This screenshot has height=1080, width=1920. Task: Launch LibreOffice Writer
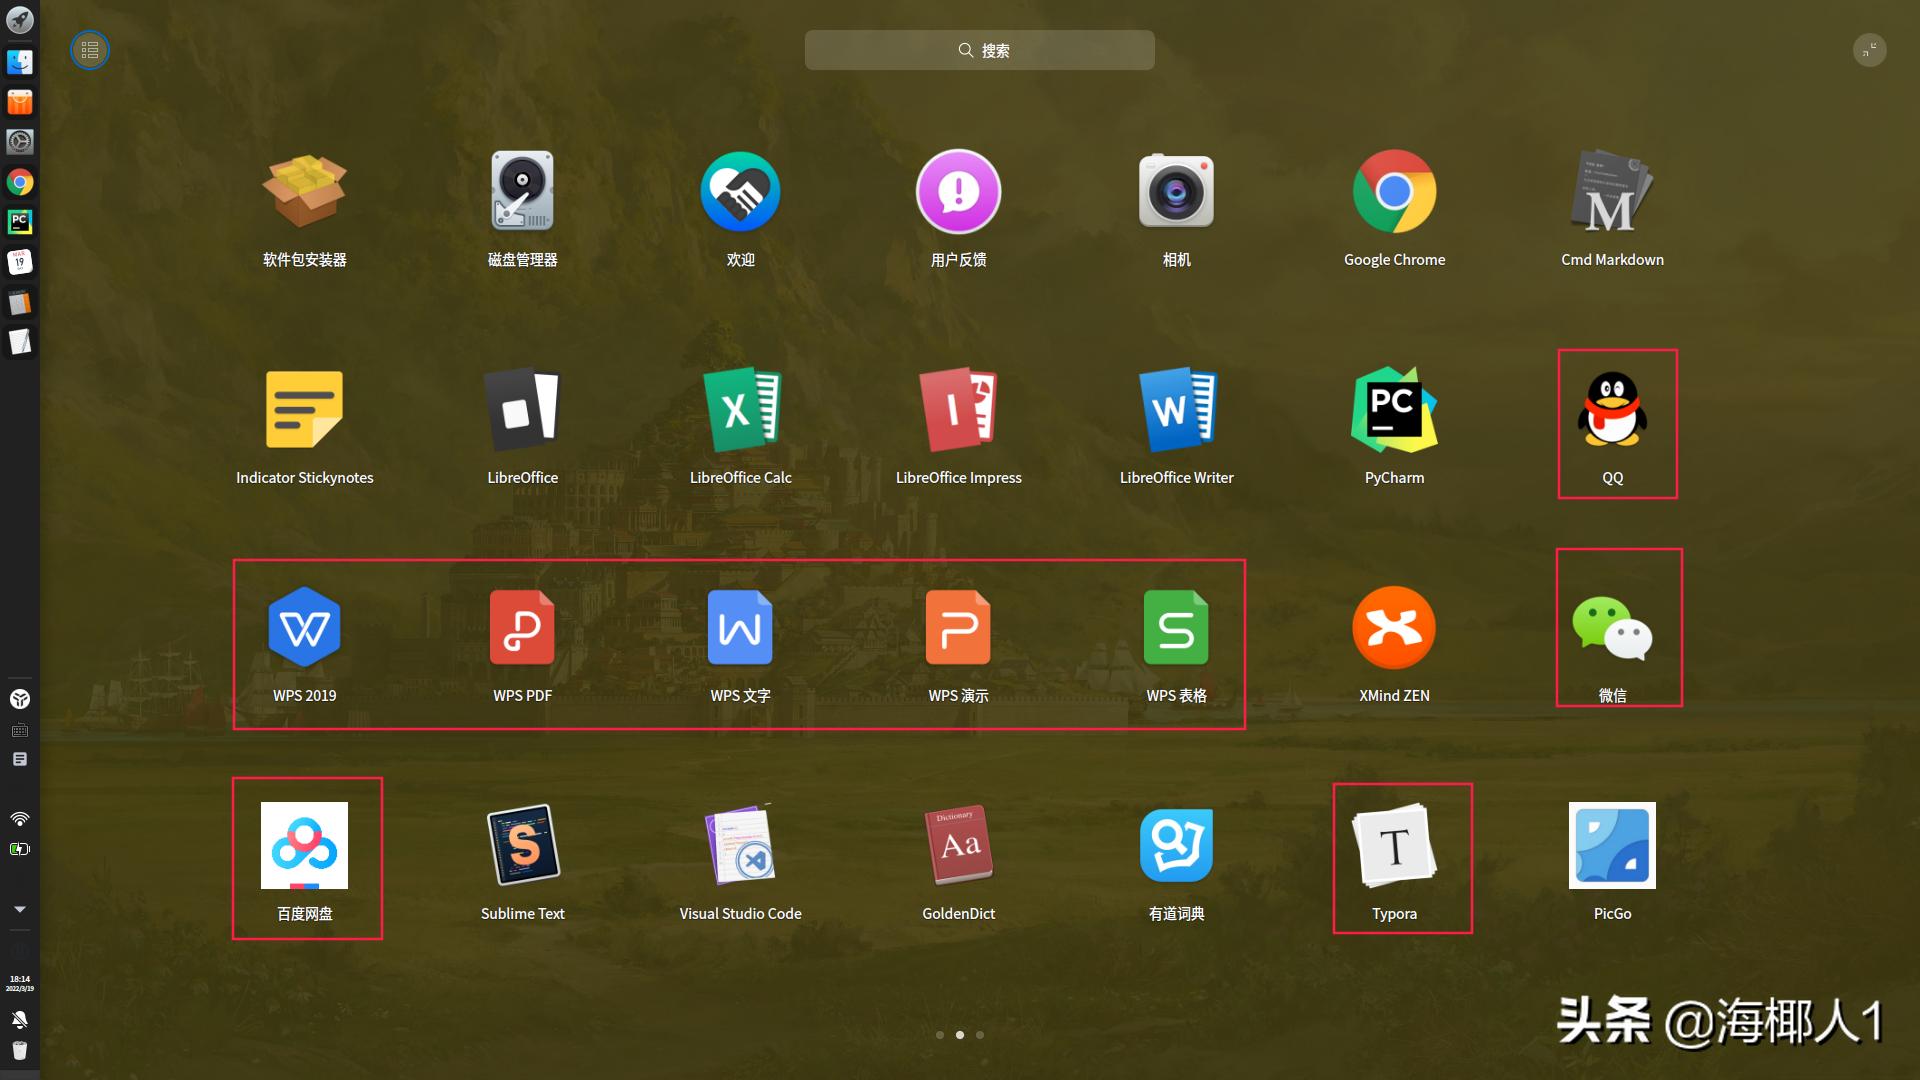point(1176,410)
